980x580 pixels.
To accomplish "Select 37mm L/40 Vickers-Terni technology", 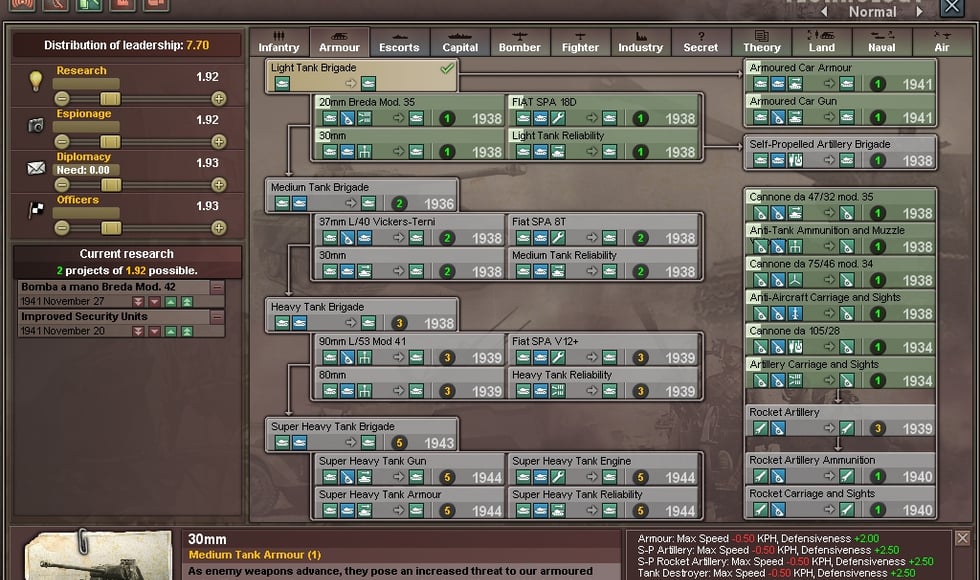I will [409, 230].
